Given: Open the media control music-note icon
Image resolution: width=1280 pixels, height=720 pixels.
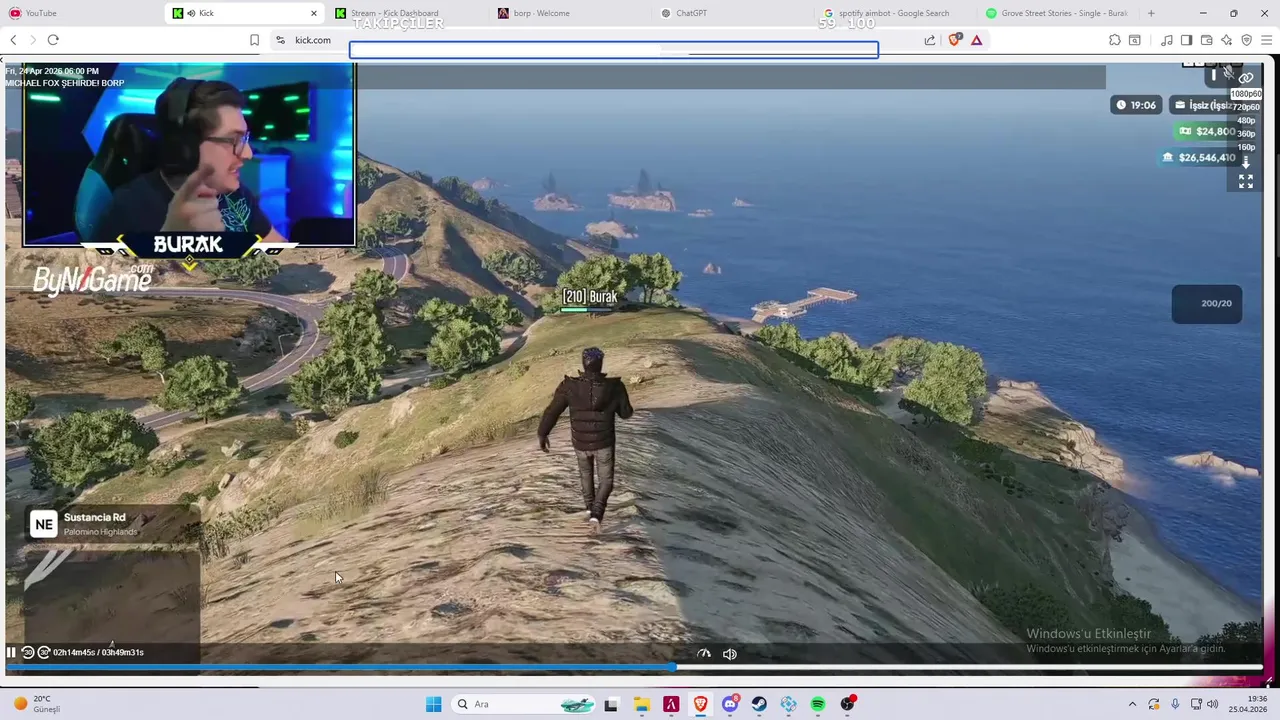Looking at the screenshot, I should (x=1166, y=40).
